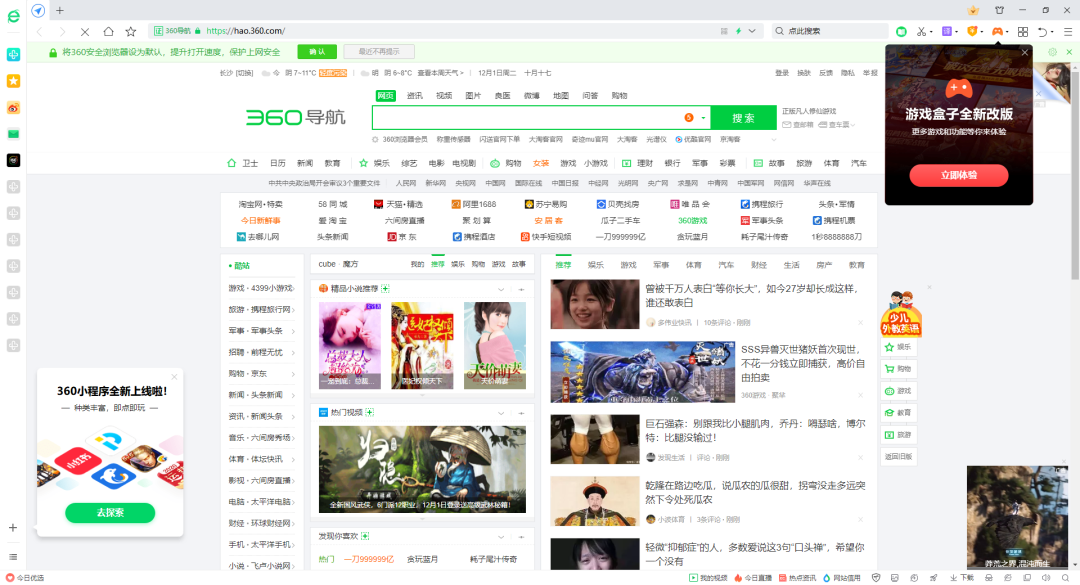This screenshot has height=585, width=1080.
Task: Collapse the 热门视频 section chevron
Action: coord(501,413)
